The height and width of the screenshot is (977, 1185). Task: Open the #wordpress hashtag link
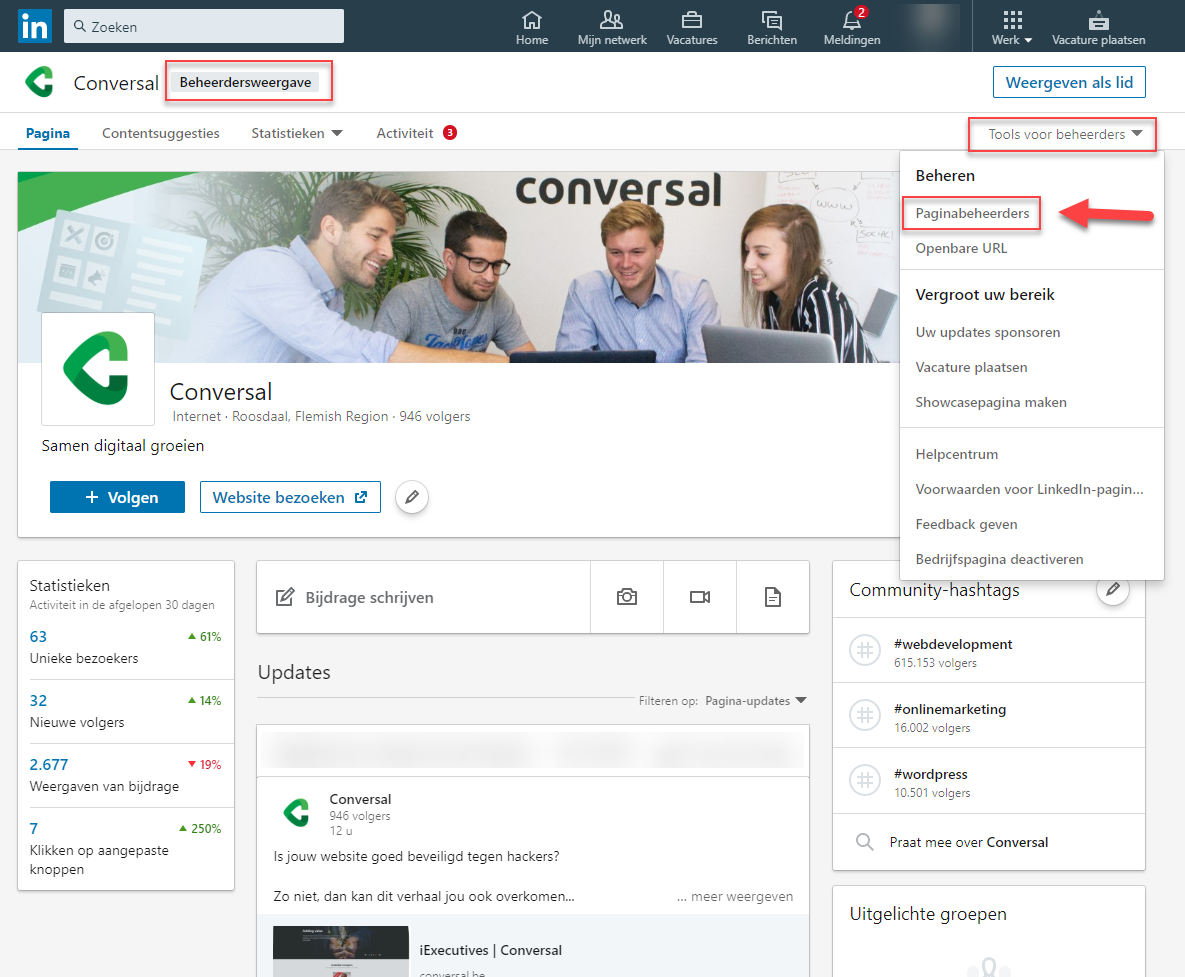930,774
